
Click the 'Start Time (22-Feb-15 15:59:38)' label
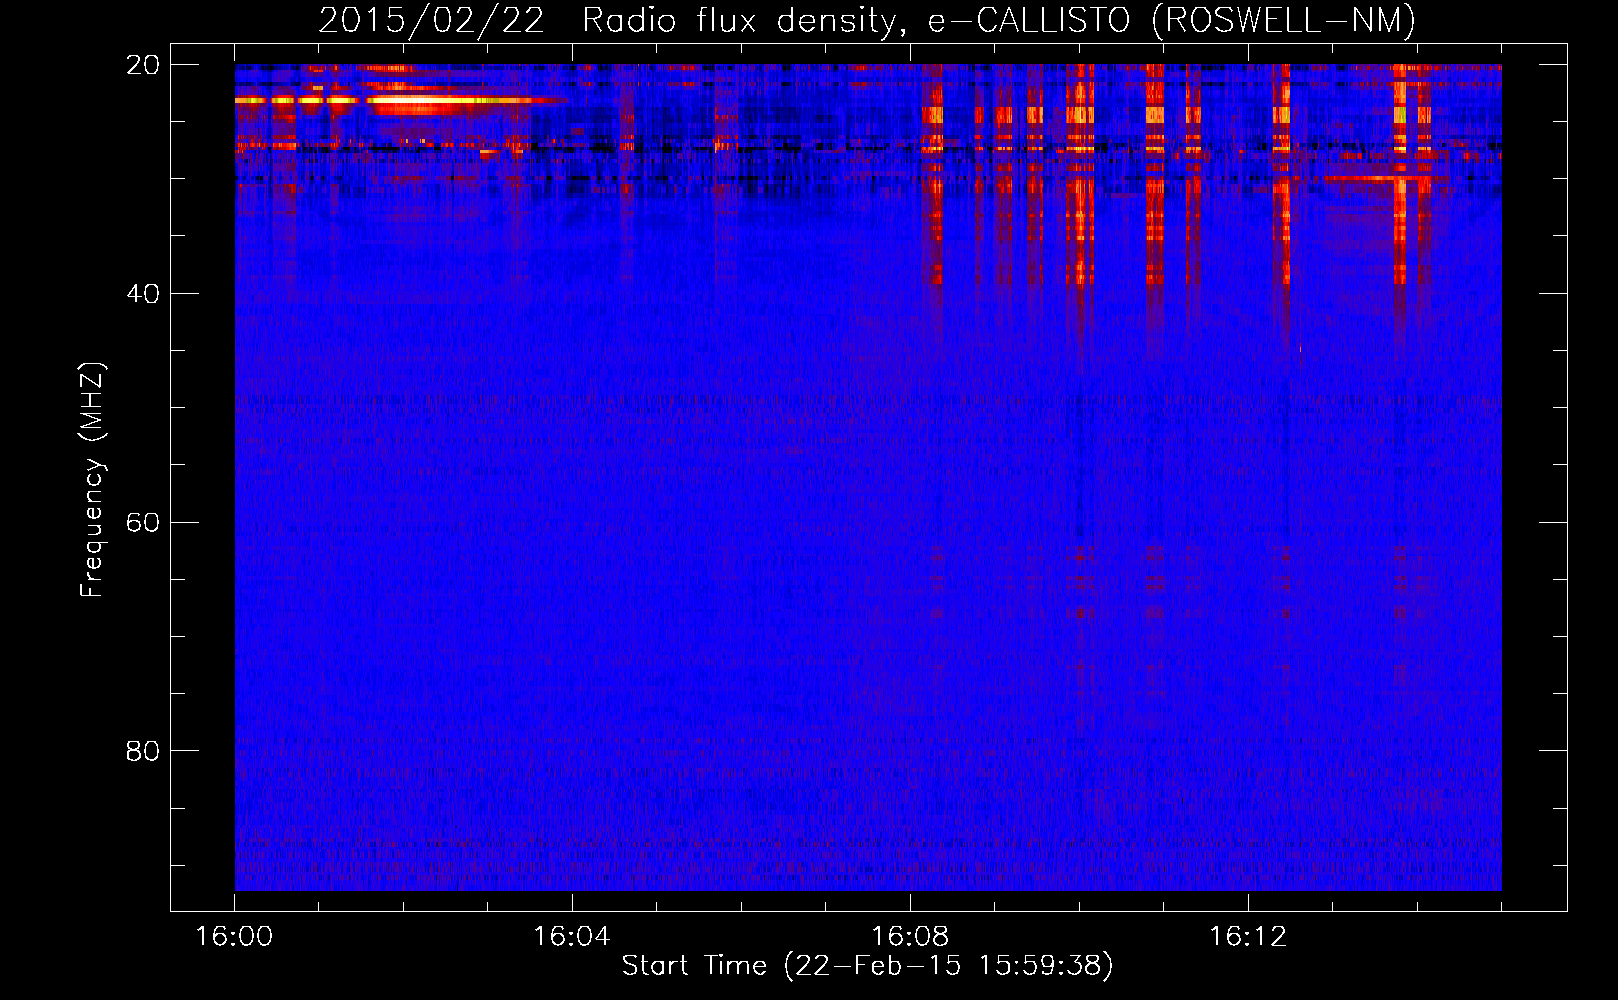point(867,966)
